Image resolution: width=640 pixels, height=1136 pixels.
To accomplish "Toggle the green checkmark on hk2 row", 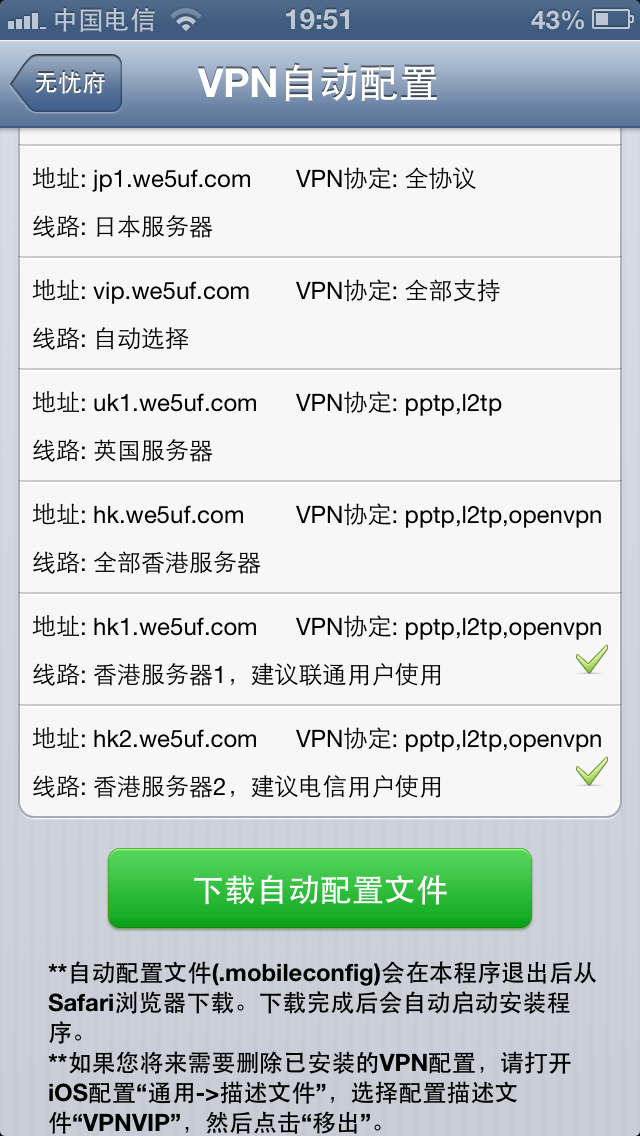I will (591, 771).
